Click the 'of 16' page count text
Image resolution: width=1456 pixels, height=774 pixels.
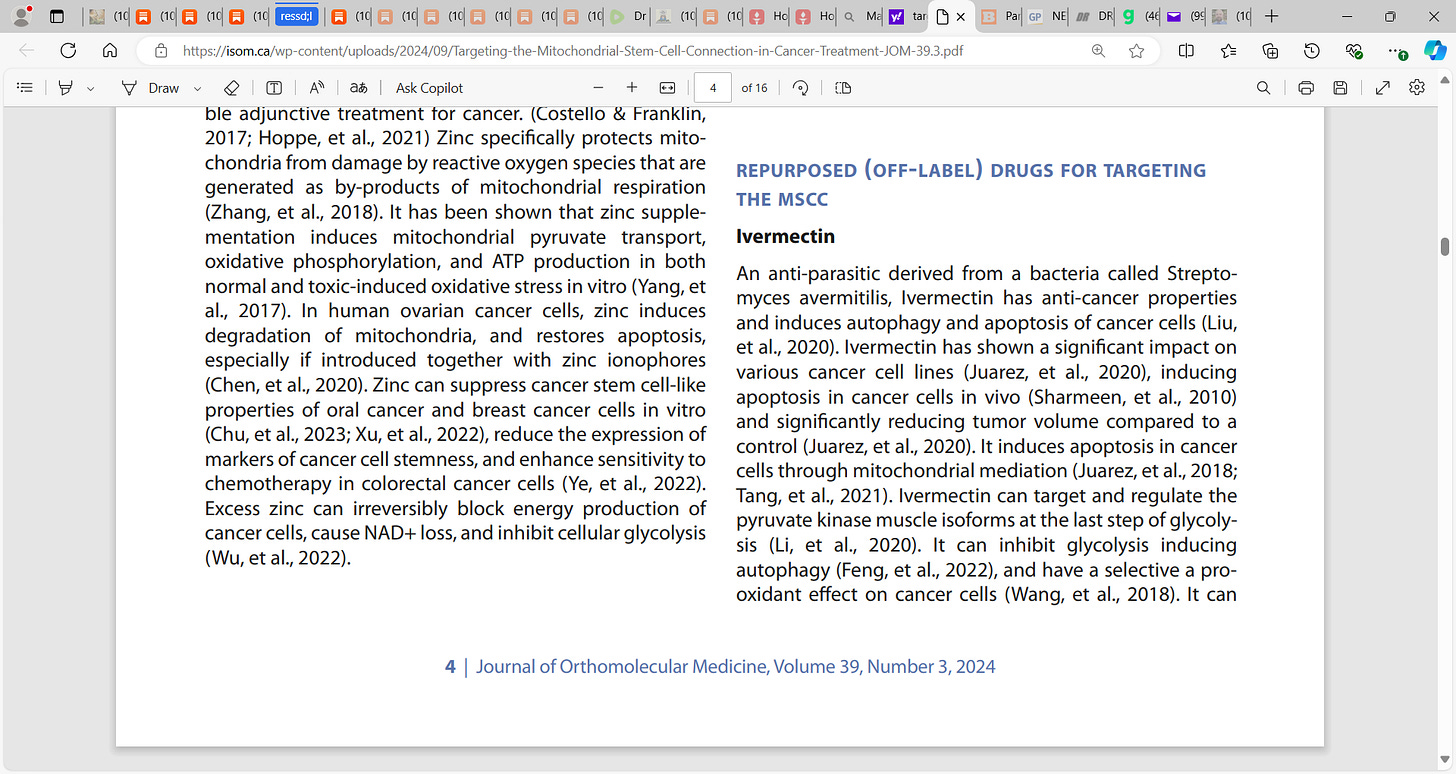[x=754, y=88]
